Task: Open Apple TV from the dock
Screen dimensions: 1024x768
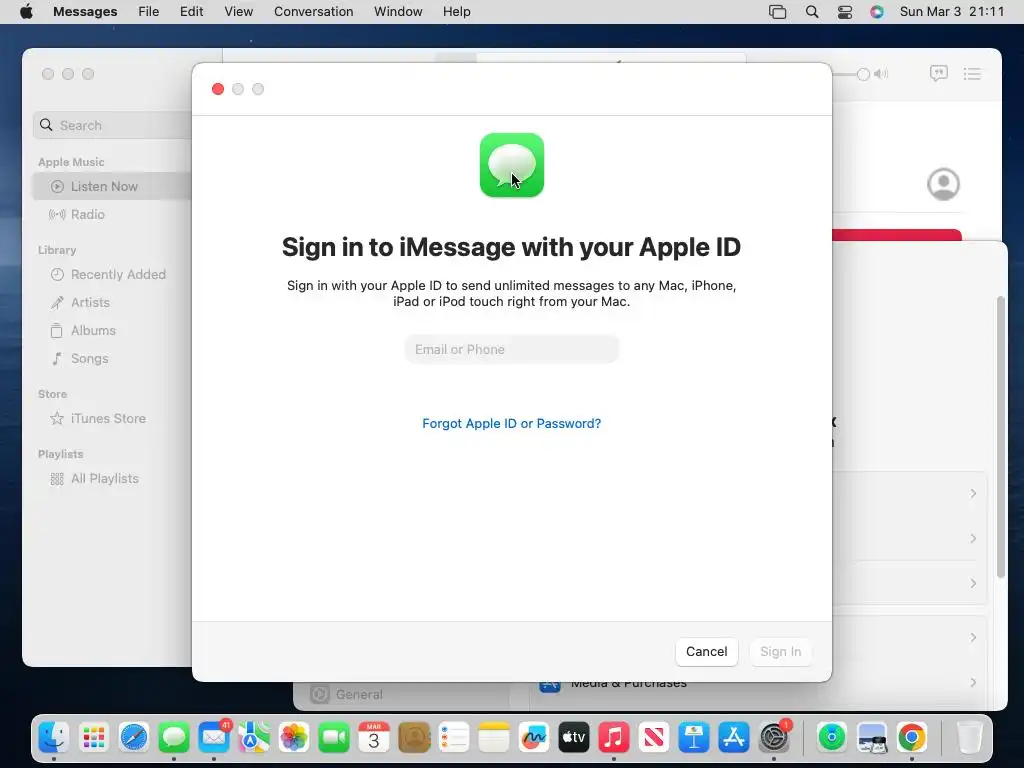Action: pyautogui.click(x=573, y=738)
